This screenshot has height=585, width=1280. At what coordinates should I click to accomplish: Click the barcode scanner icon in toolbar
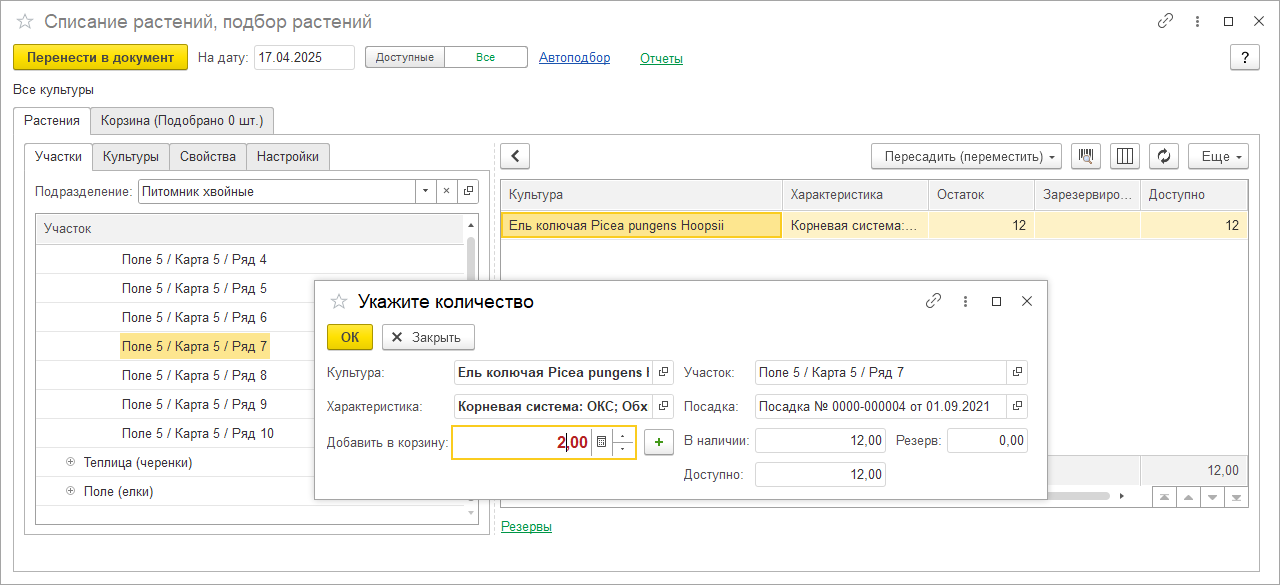1086,156
